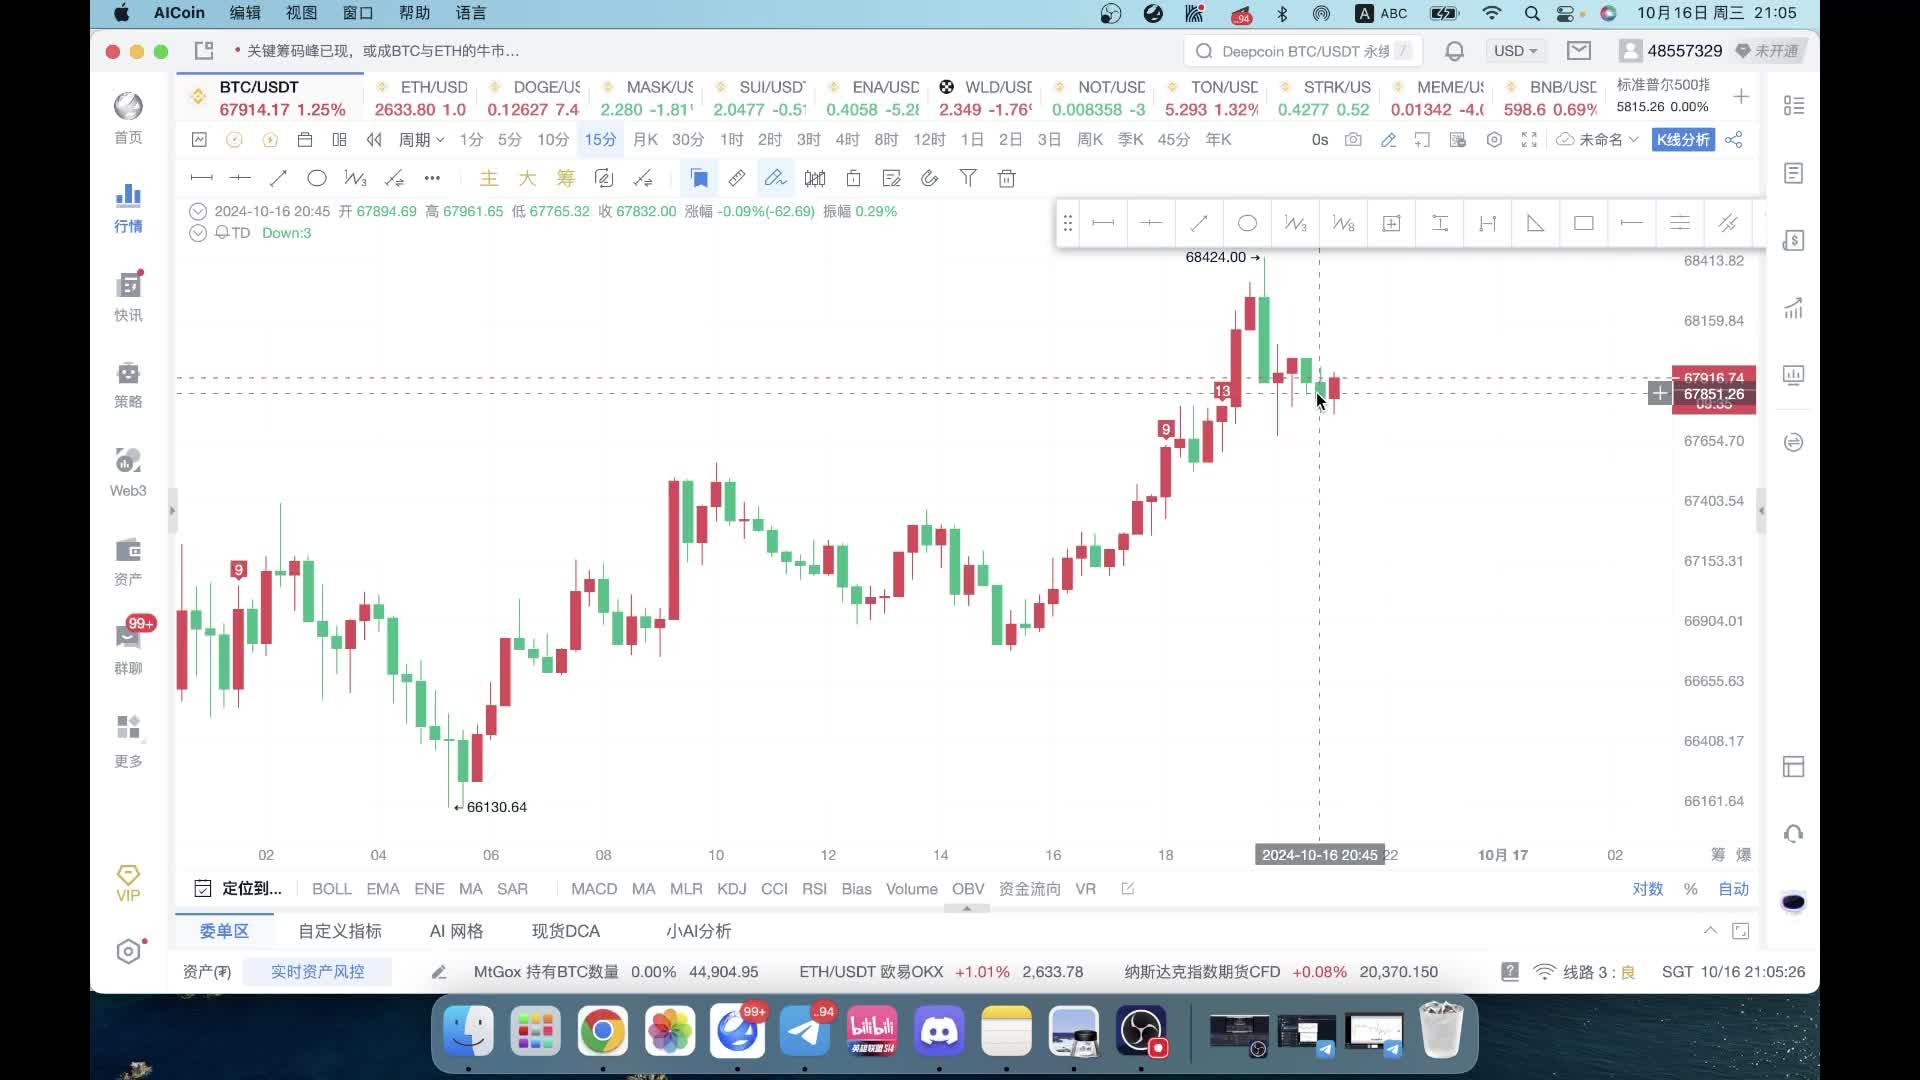Add a new ticker tab with plus

tap(1741, 97)
